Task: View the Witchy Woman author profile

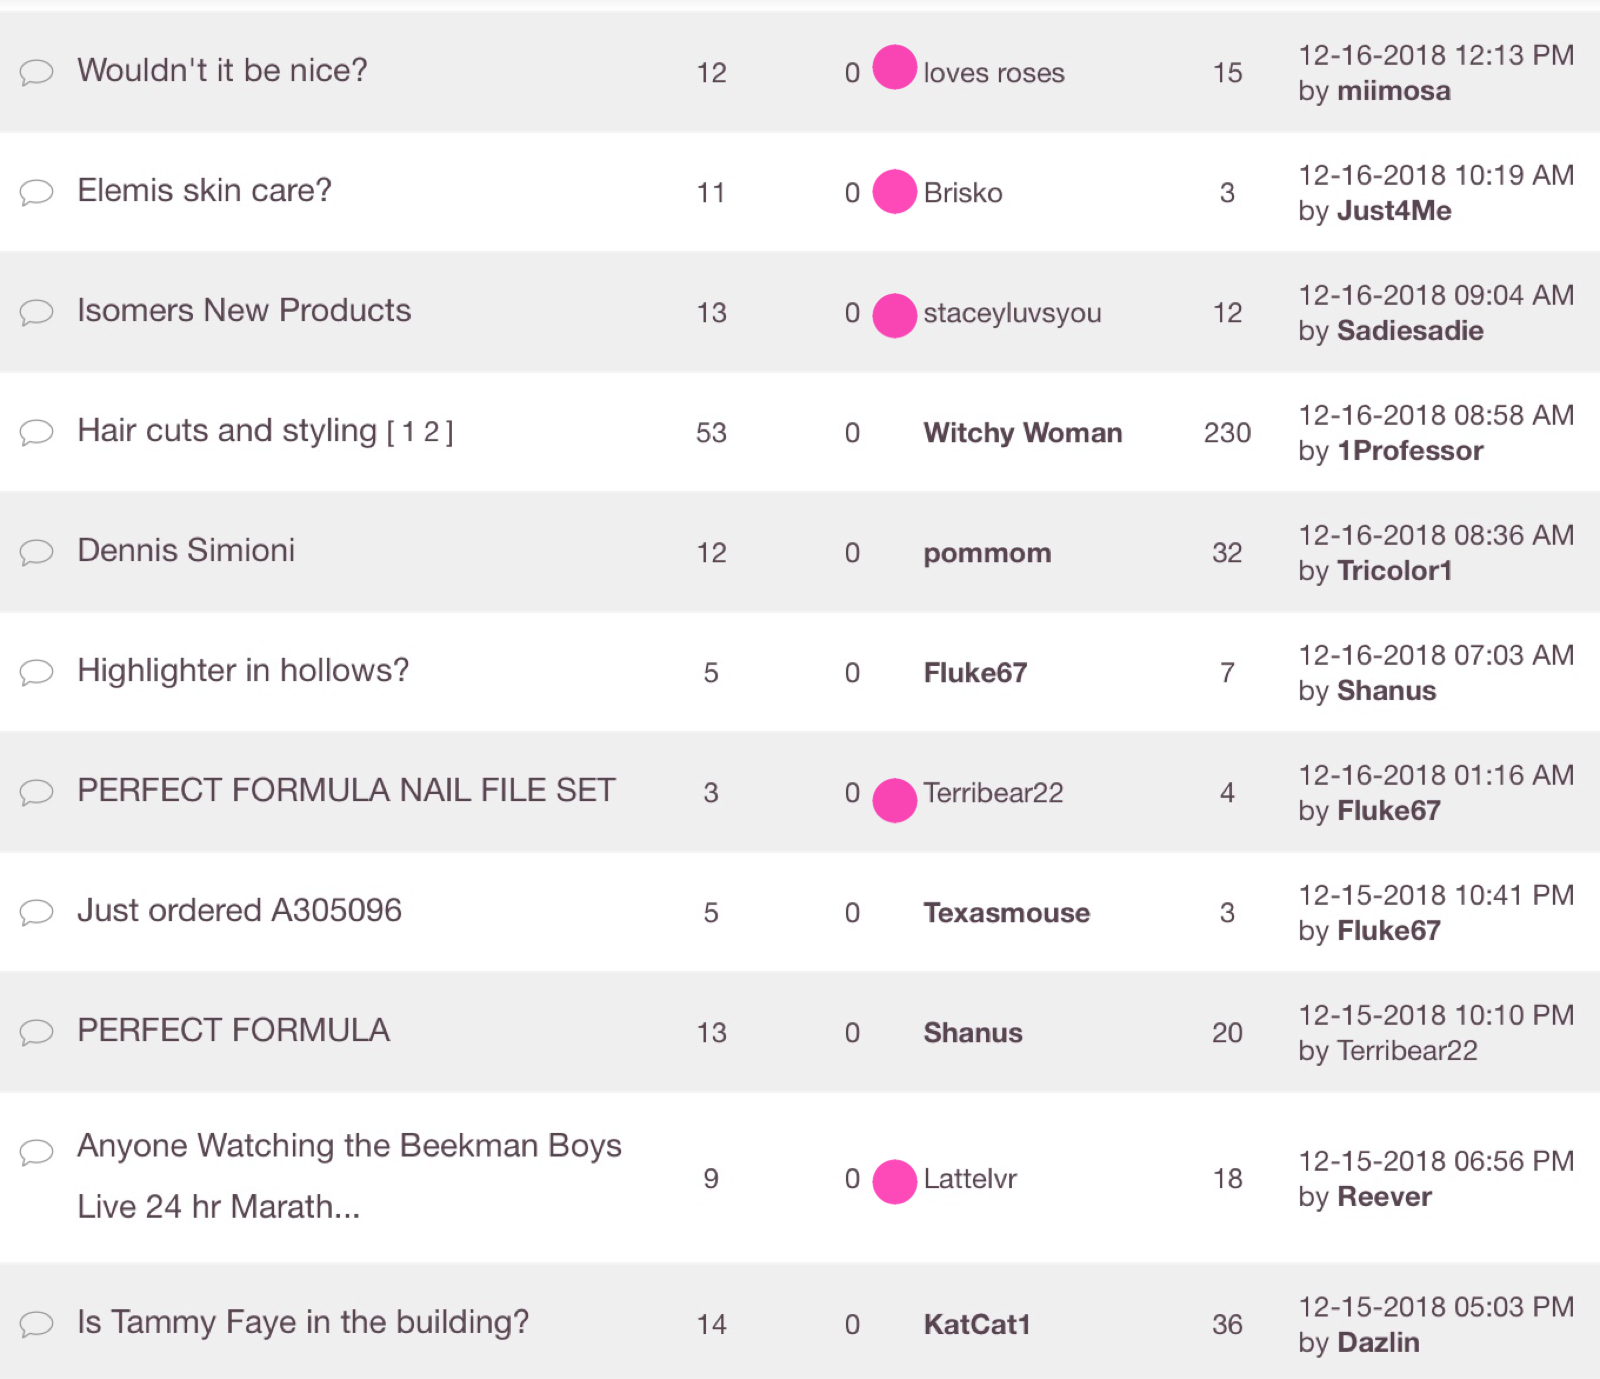Action: pyautogui.click(x=1022, y=433)
